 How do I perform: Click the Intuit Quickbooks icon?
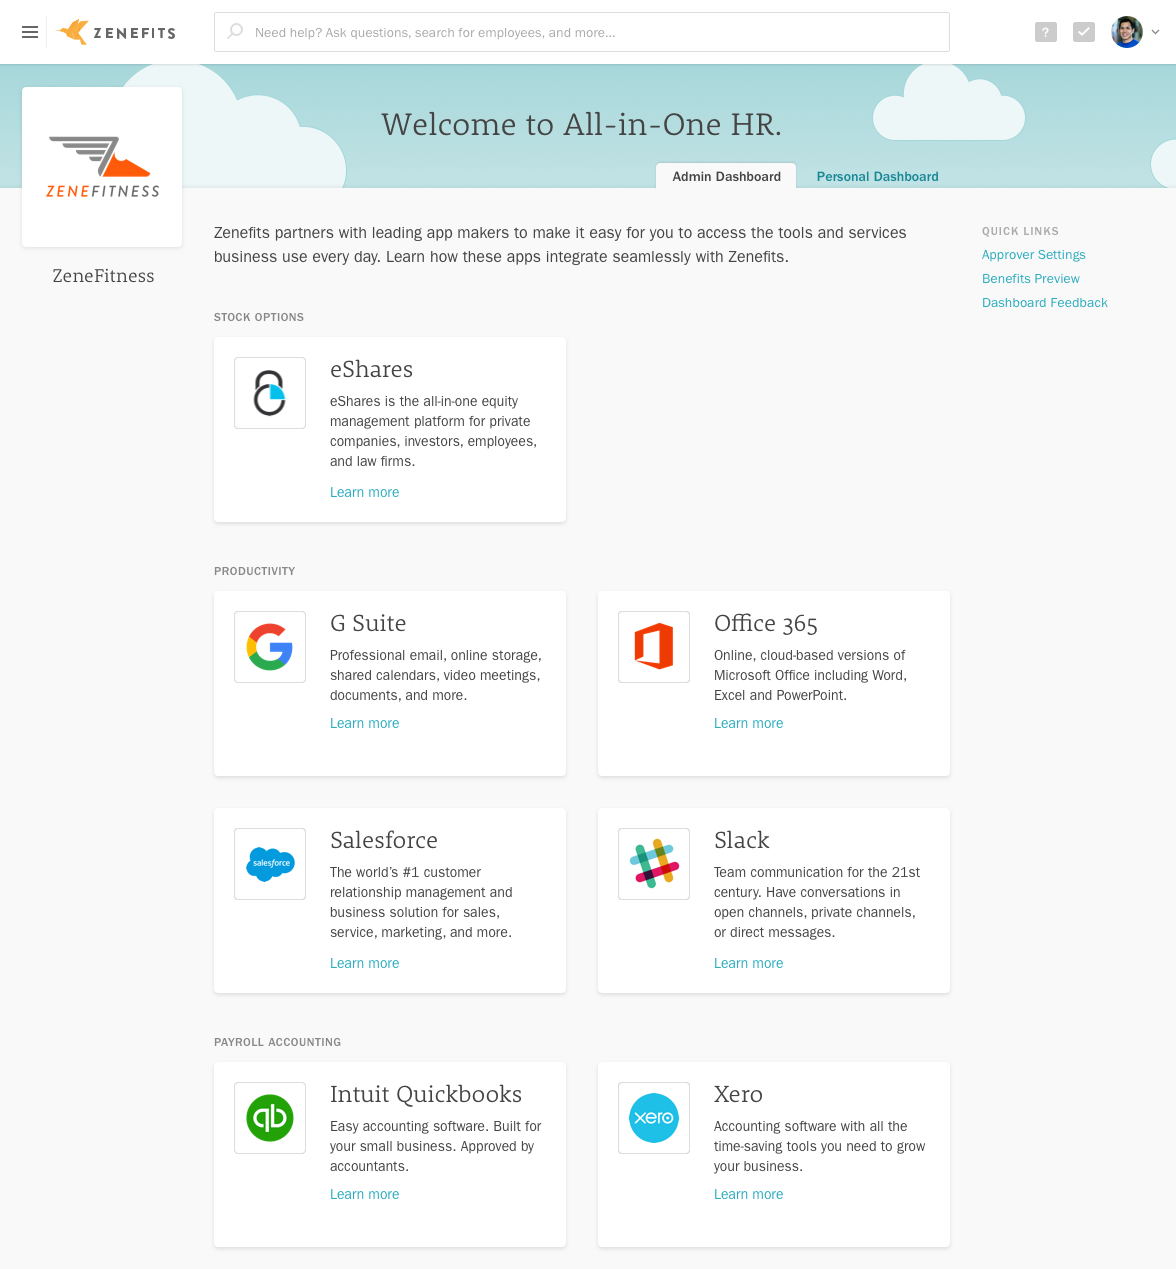(x=270, y=1118)
